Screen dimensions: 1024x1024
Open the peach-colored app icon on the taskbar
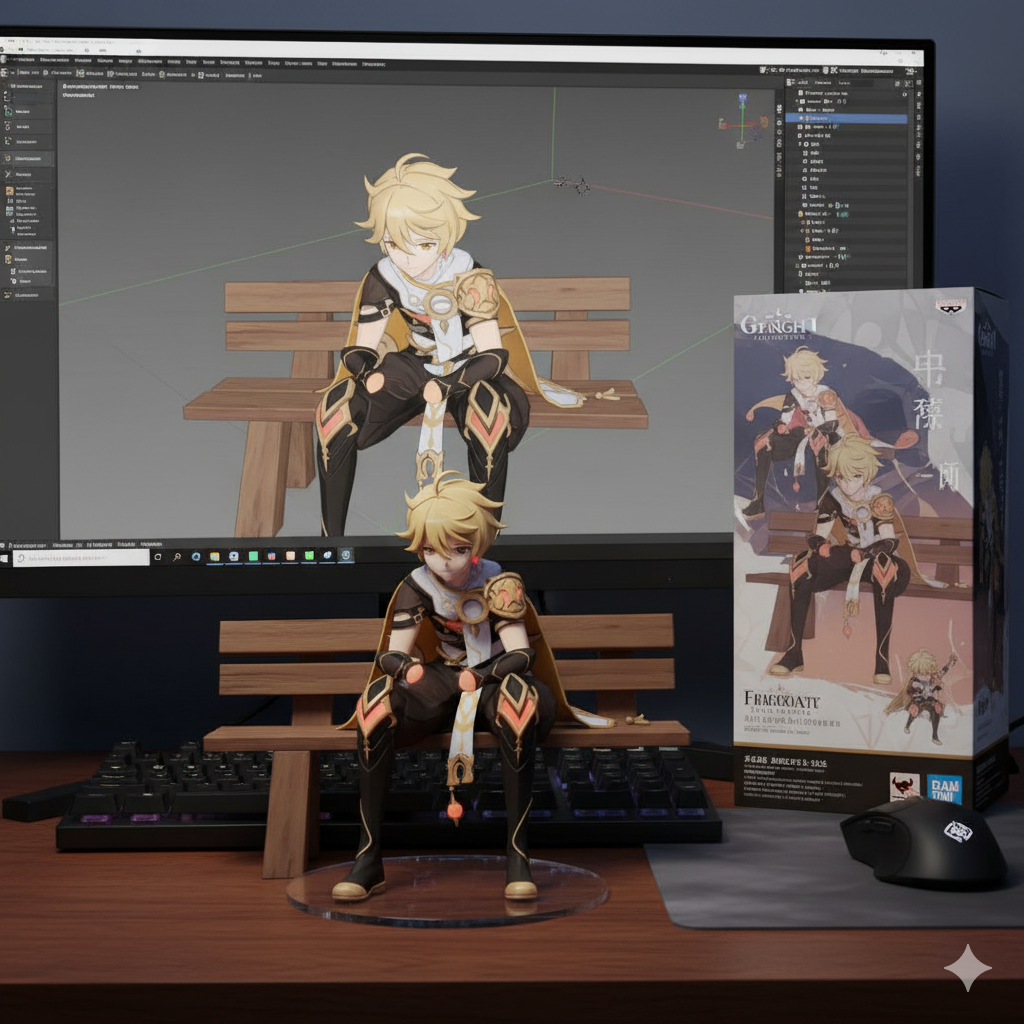click(x=291, y=556)
